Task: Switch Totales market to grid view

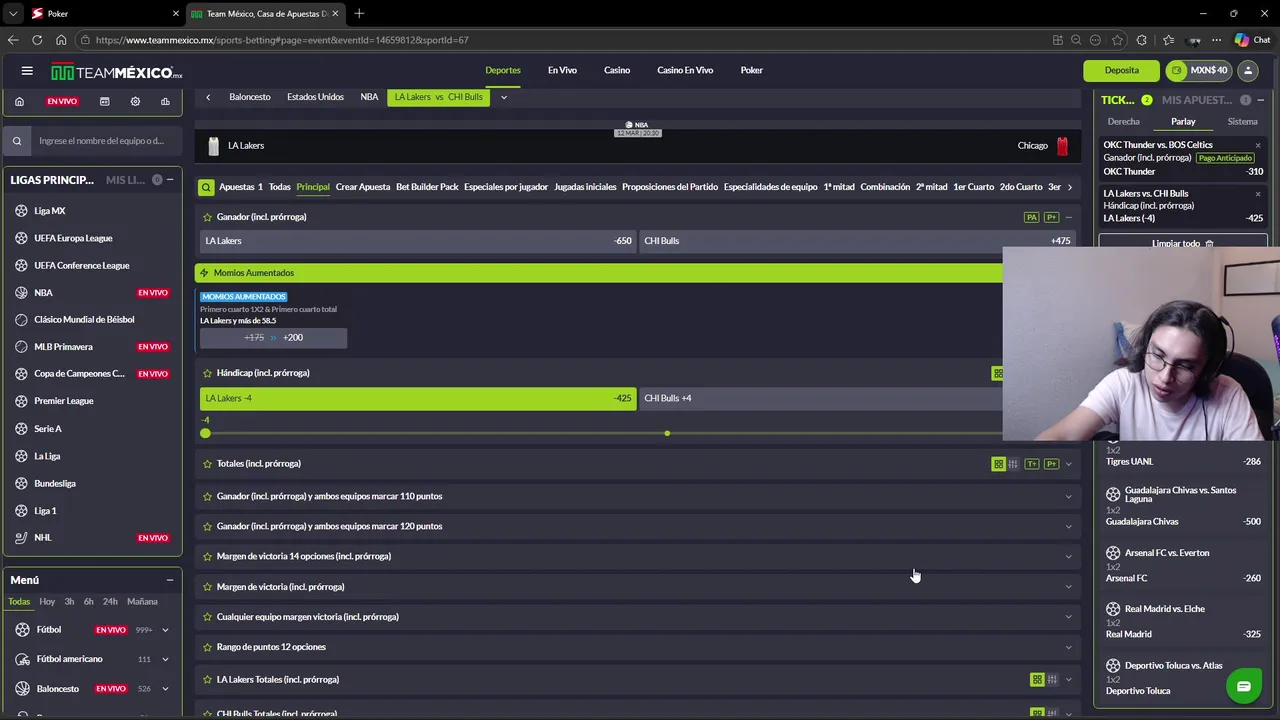Action: (998, 464)
